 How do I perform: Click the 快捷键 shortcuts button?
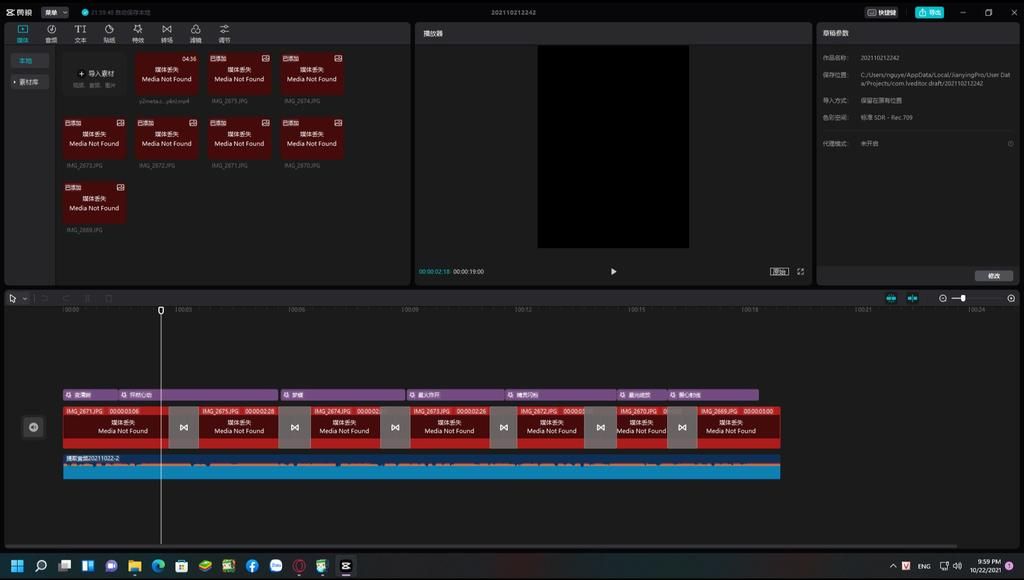tap(882, 12)
